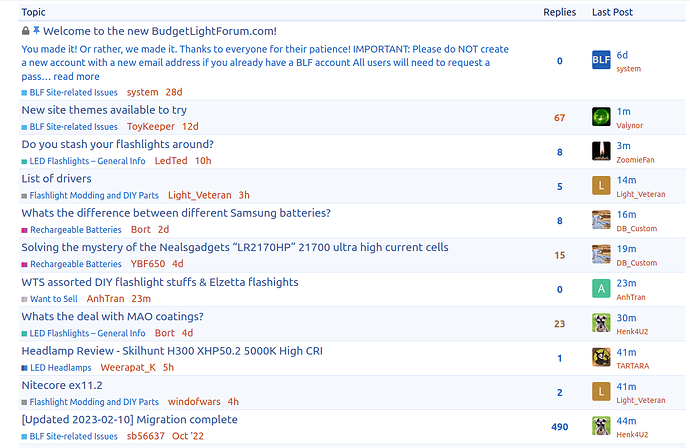This screenshot has width=690, height=448.
Task: Sort by Topic column header
Action: [33, 12]
